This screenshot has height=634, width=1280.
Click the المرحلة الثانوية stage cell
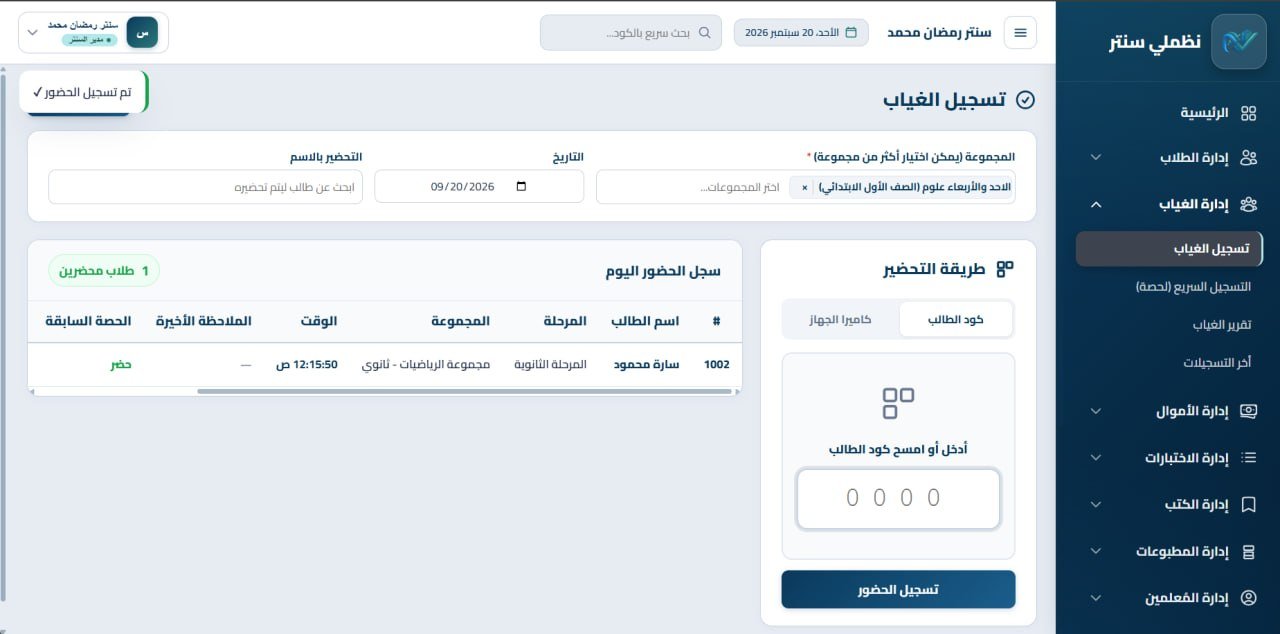[x=551, y=365]
